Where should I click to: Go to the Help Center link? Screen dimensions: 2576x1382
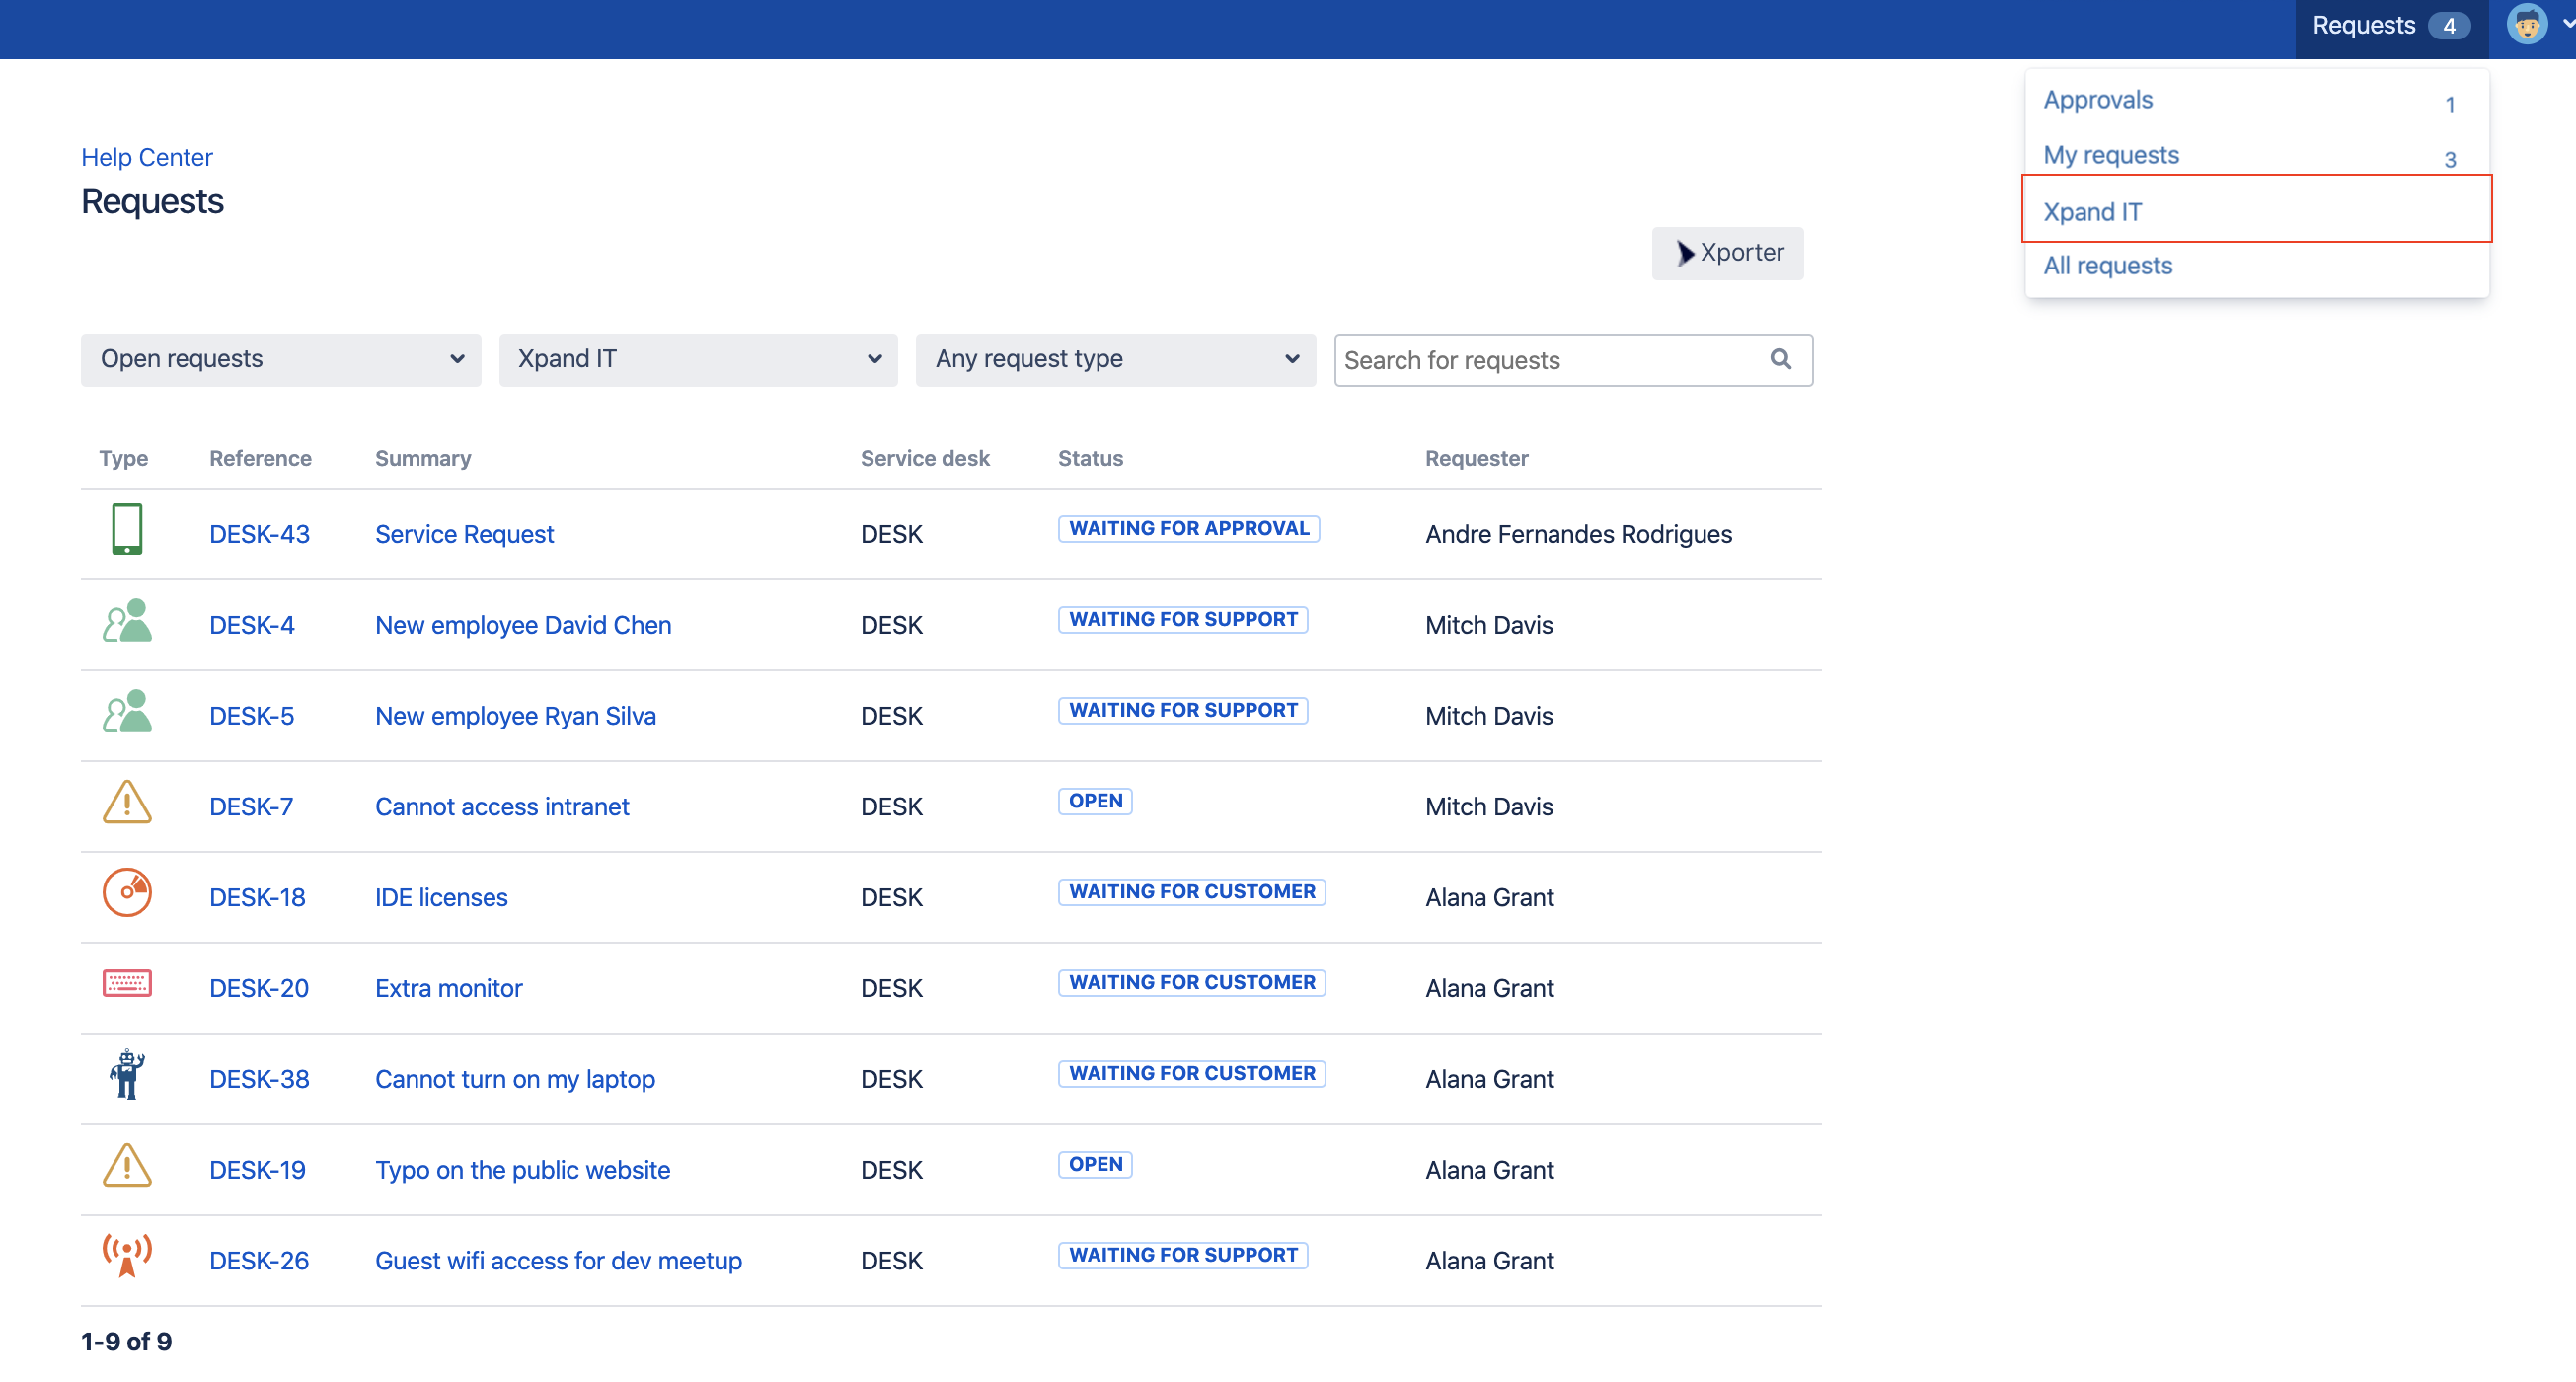[x=146, y=157]
